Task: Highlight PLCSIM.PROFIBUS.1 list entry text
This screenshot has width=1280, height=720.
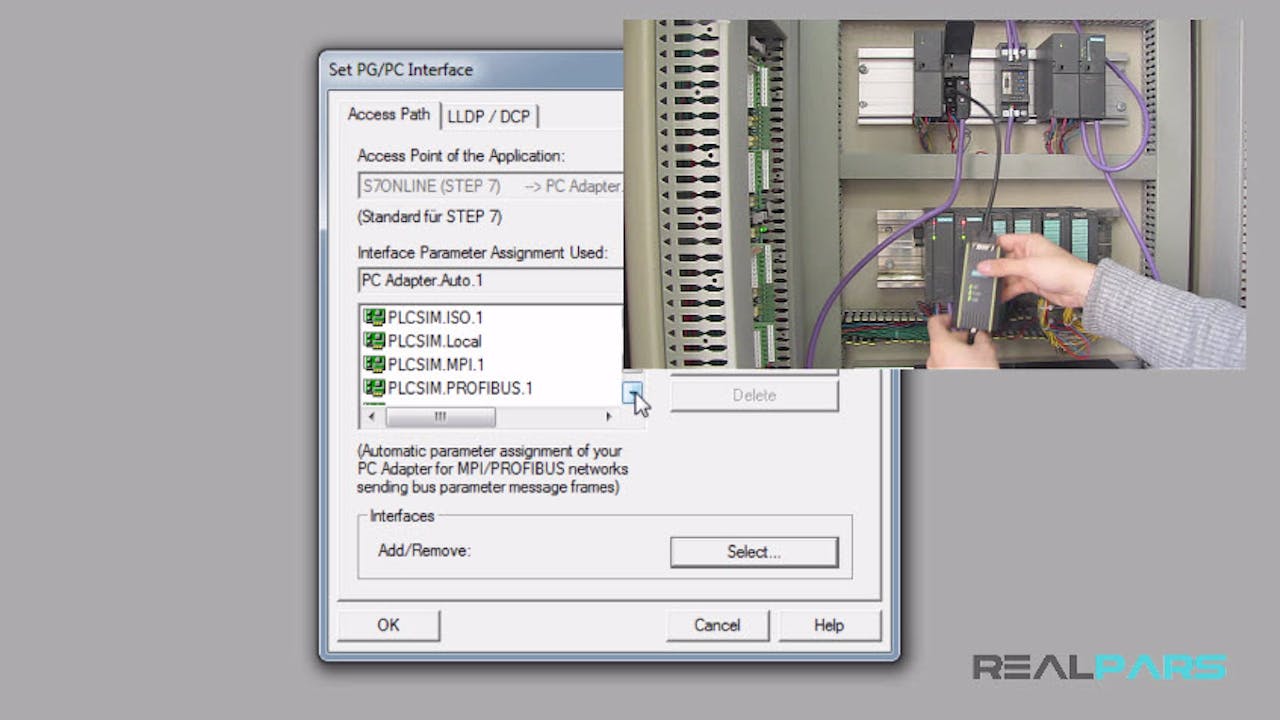Action: coord(460,388)
